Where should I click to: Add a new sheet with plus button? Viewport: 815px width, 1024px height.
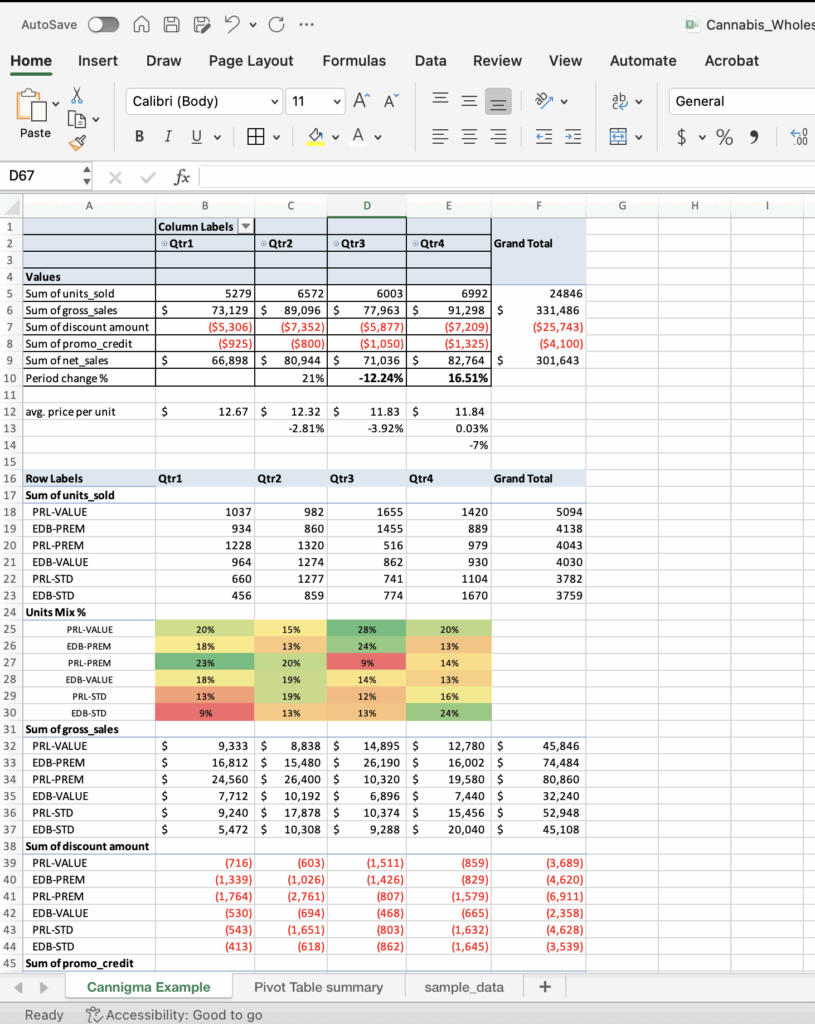tap(544, 987)
